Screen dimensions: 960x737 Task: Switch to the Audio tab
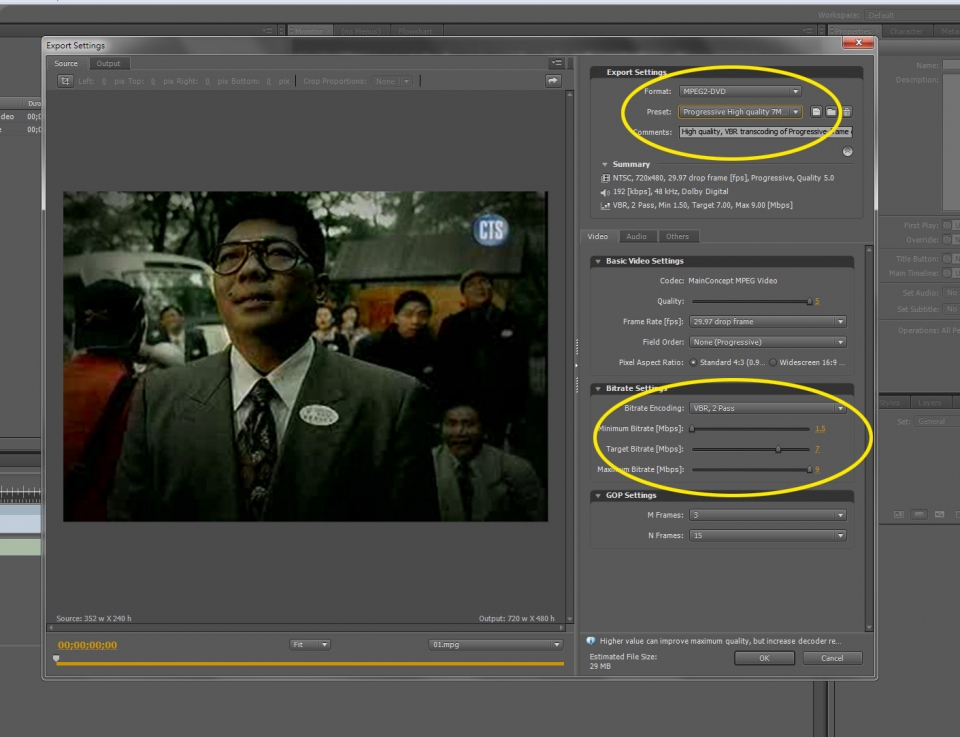[636, 237]
